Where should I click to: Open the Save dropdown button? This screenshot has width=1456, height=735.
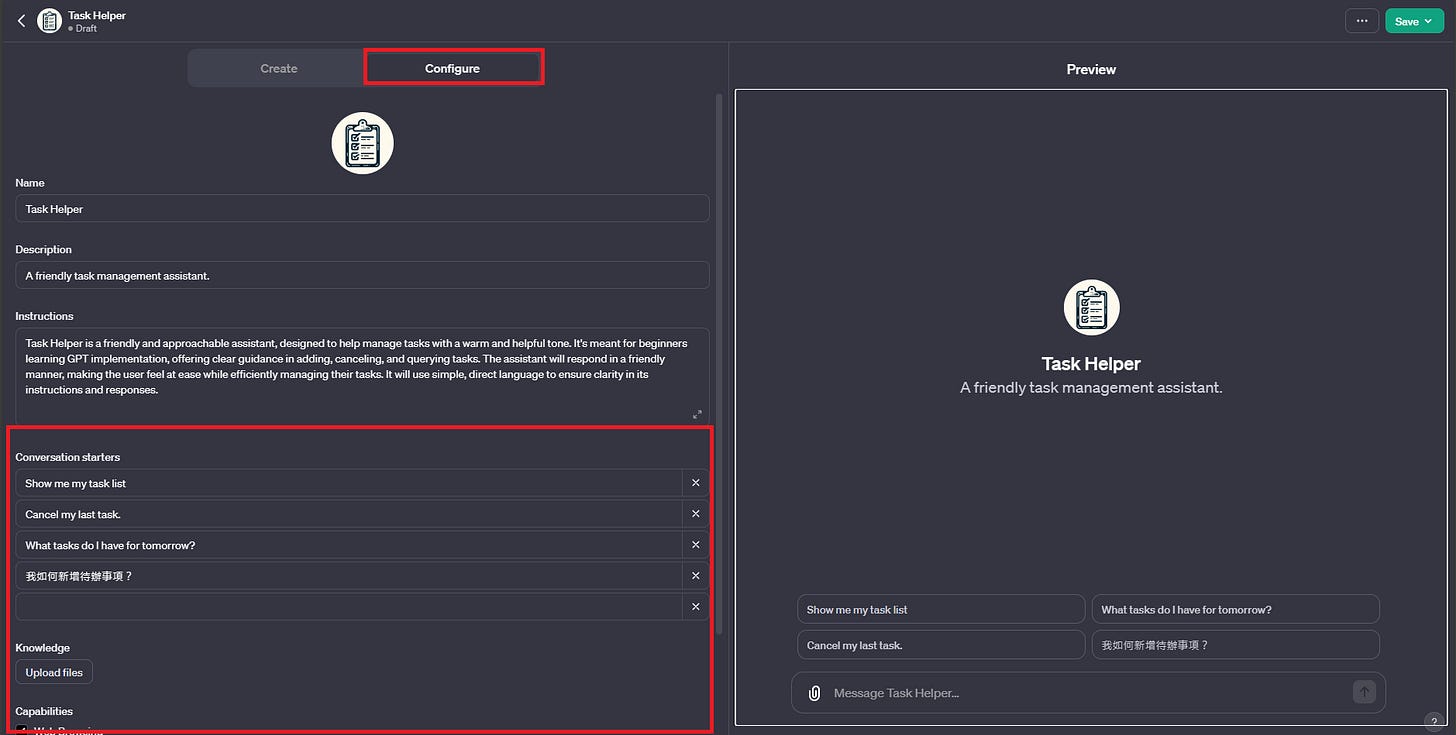[1414, 21]
